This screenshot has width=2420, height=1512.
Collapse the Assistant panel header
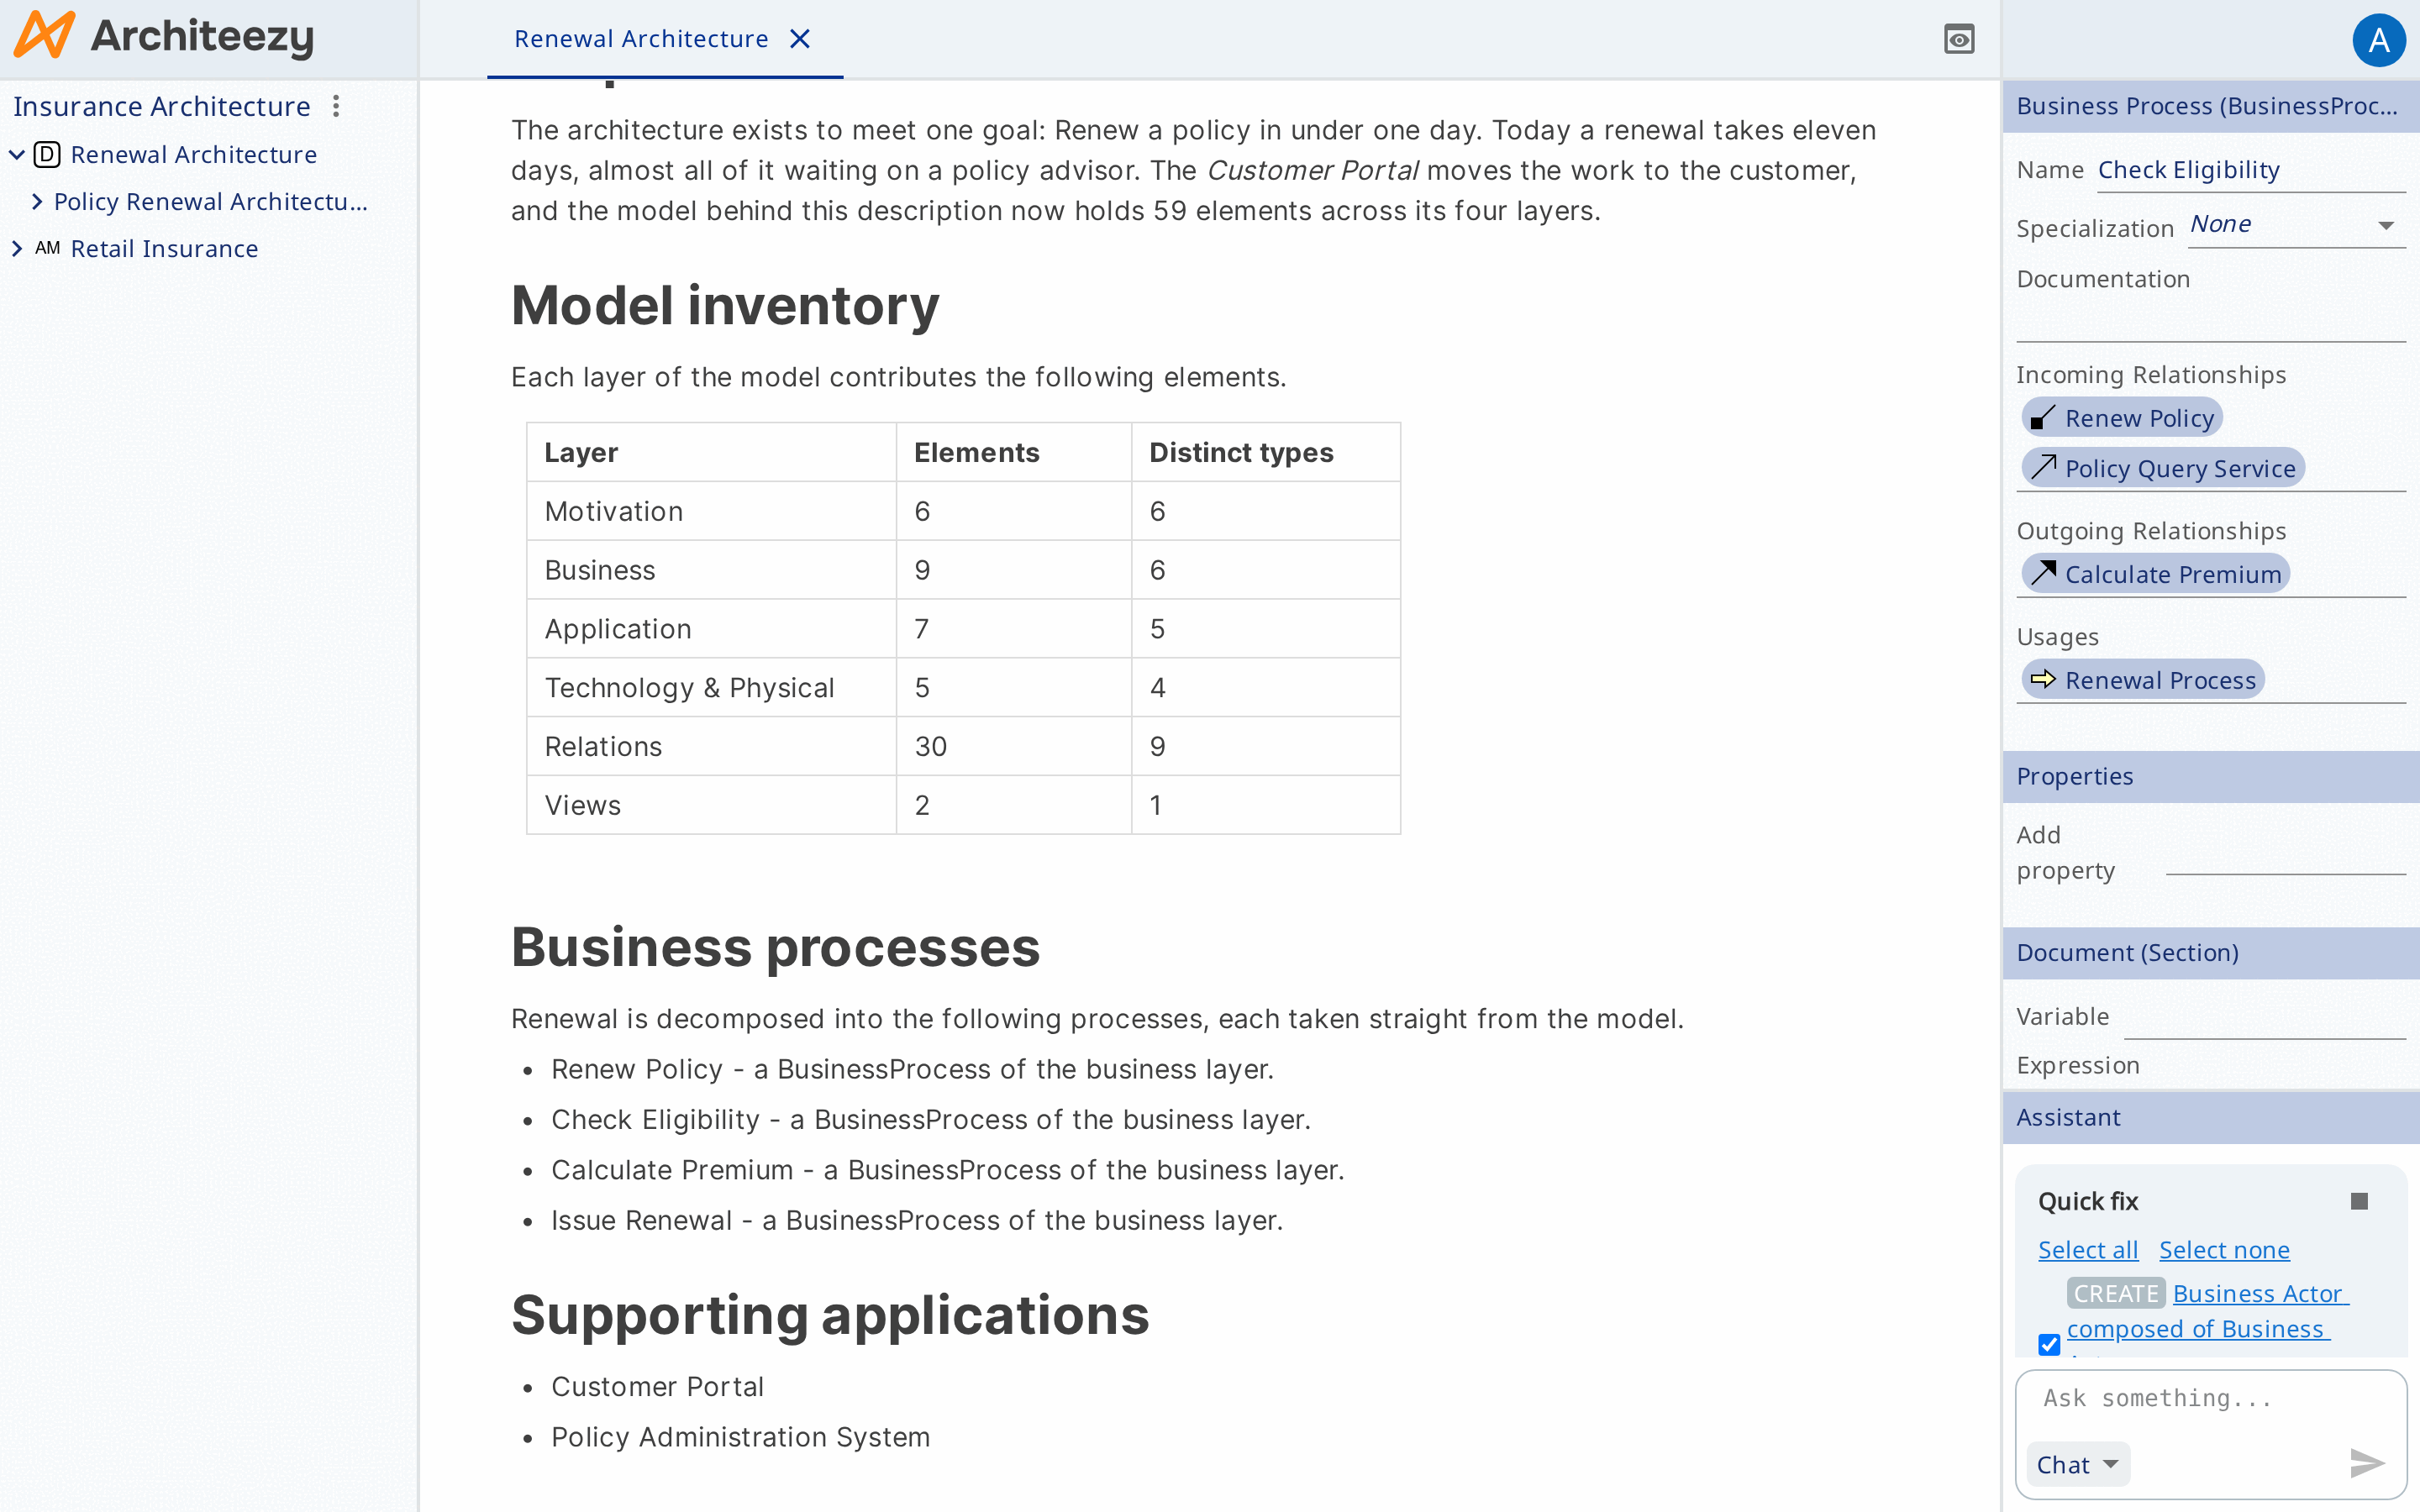(2210, 1117)
